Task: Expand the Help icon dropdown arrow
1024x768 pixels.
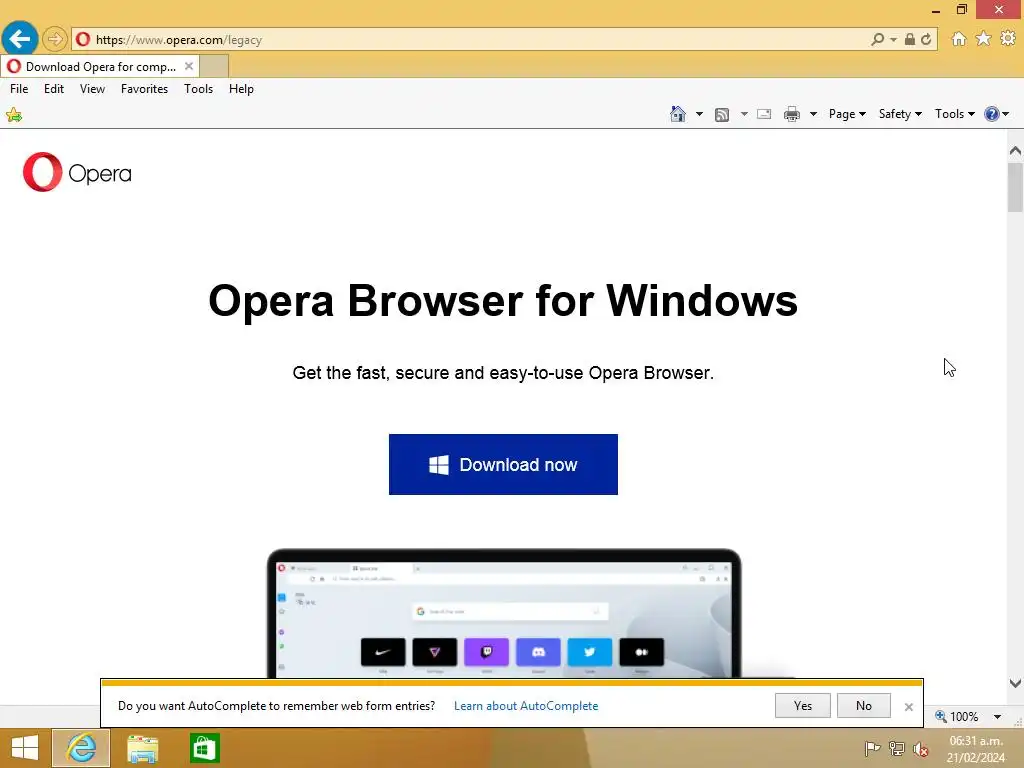Action: click(x=1006, y=114)
